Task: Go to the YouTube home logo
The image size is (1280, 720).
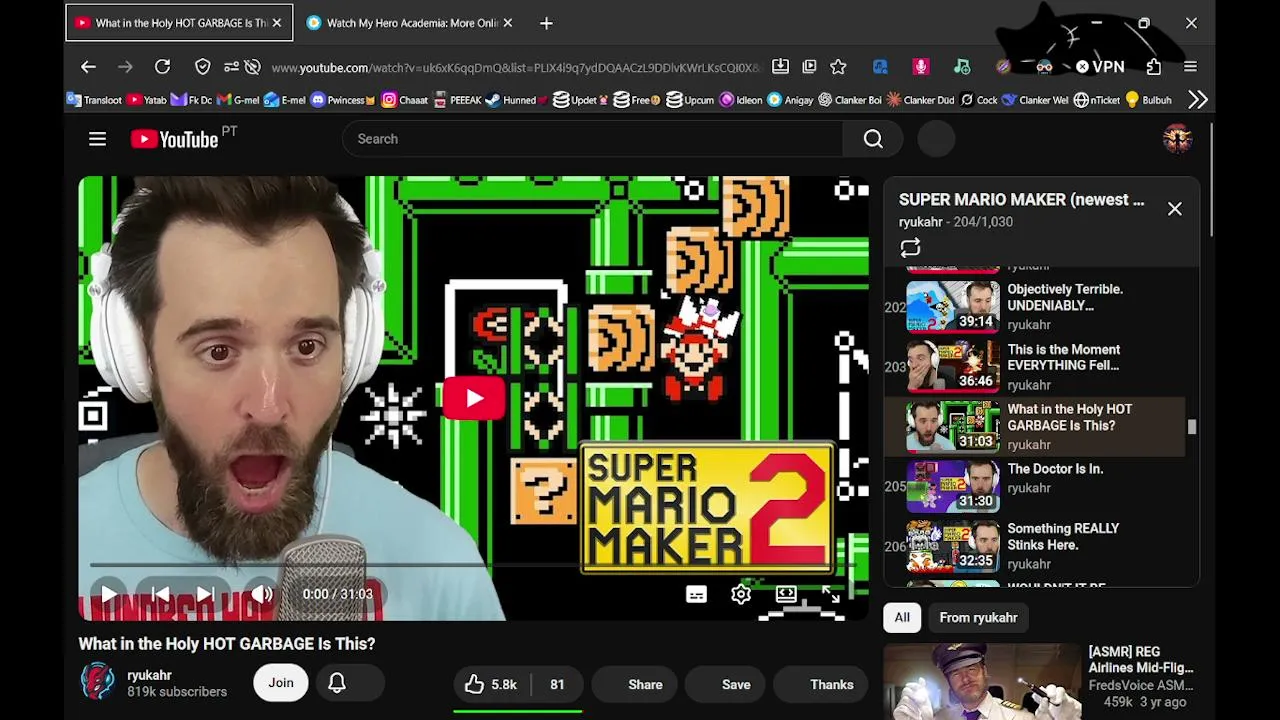Action: (175, 139)
